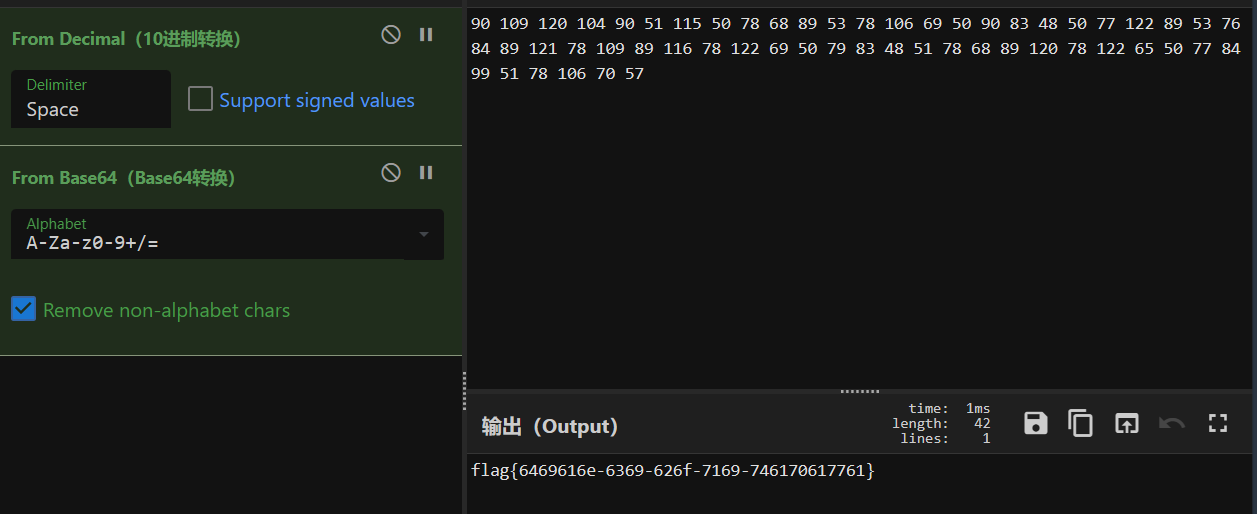
Task: Select the From Base64 operation title
Action: coord(123,178)
